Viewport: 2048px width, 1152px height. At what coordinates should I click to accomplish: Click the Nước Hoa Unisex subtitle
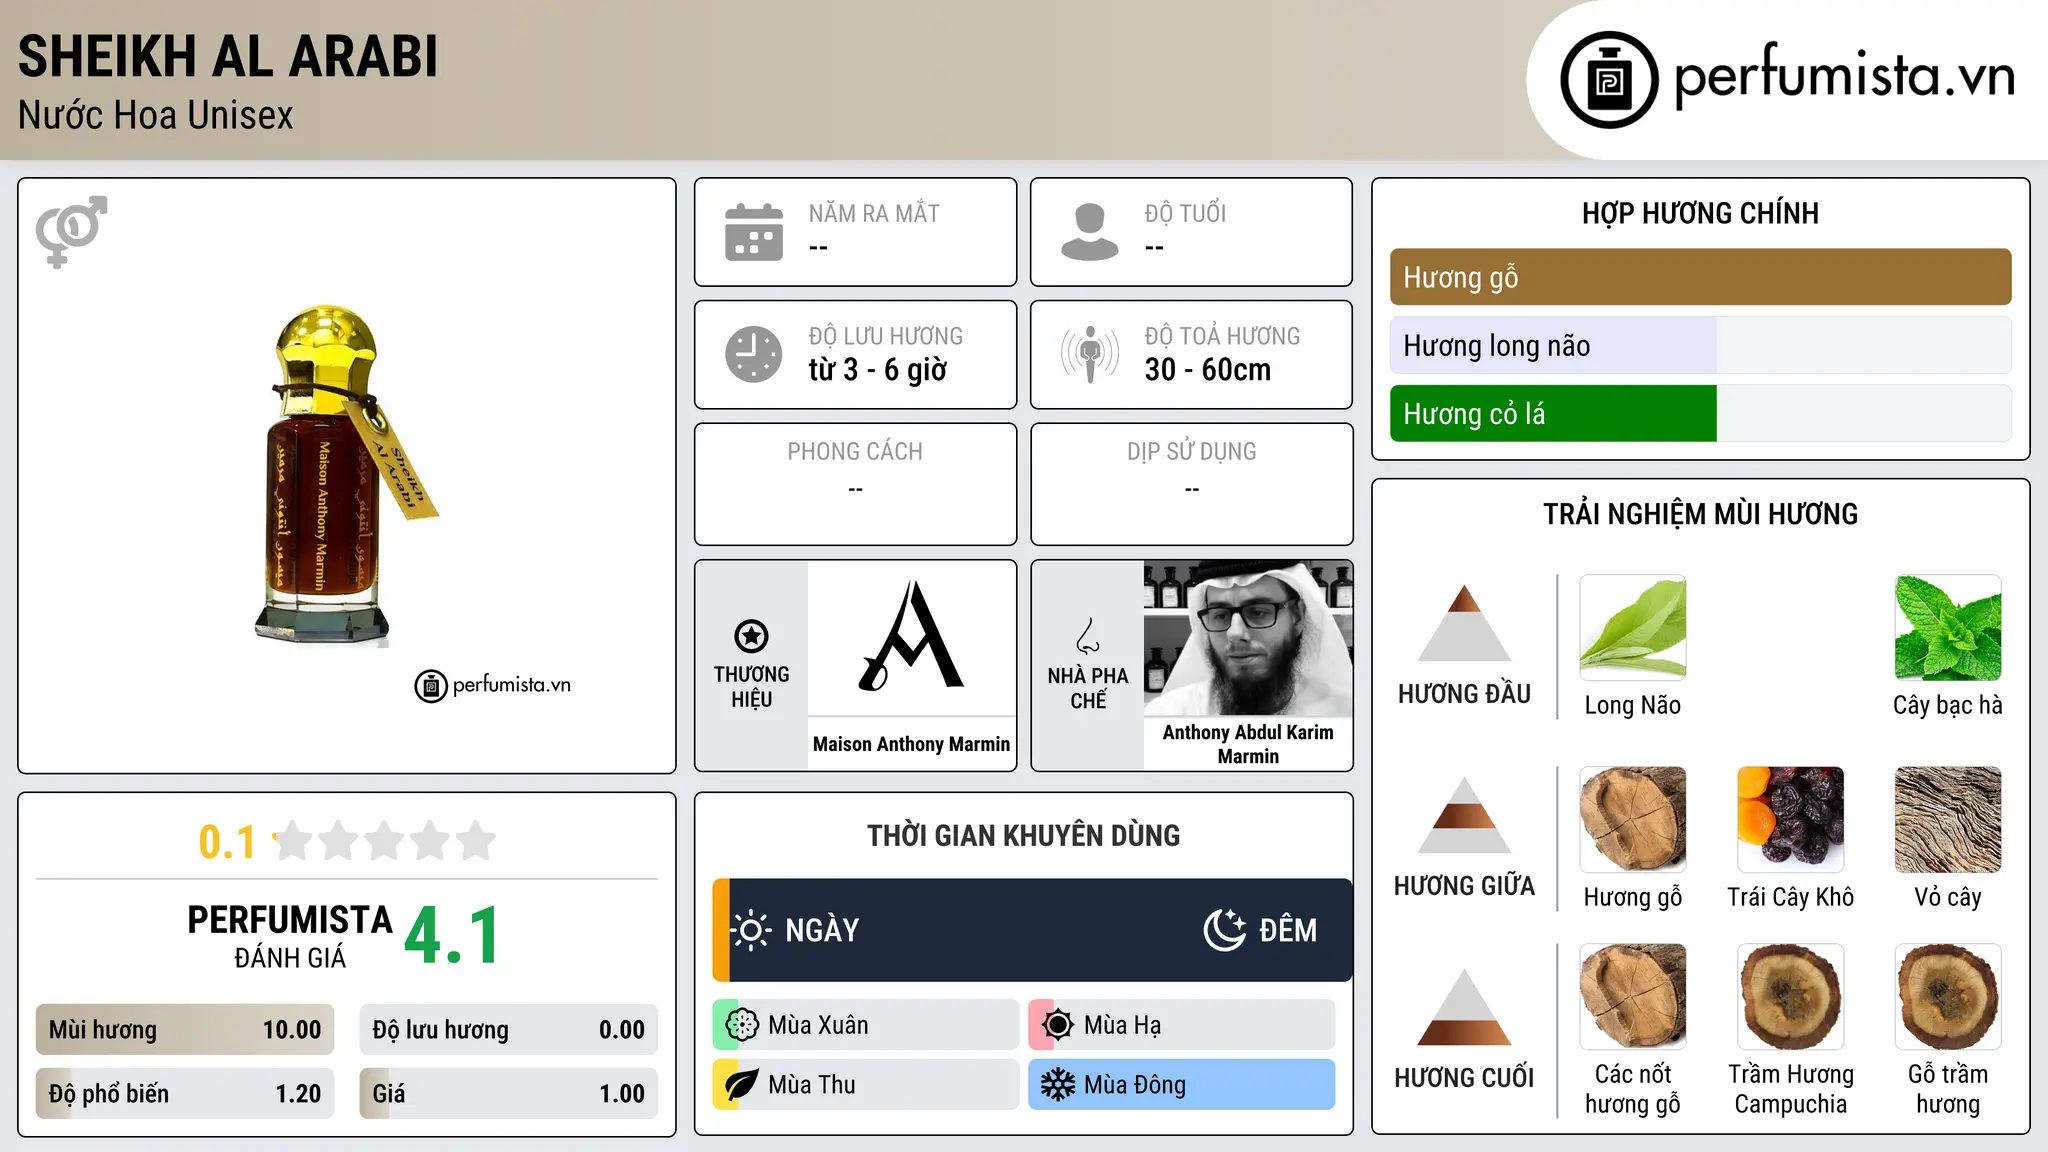point(156,115)
